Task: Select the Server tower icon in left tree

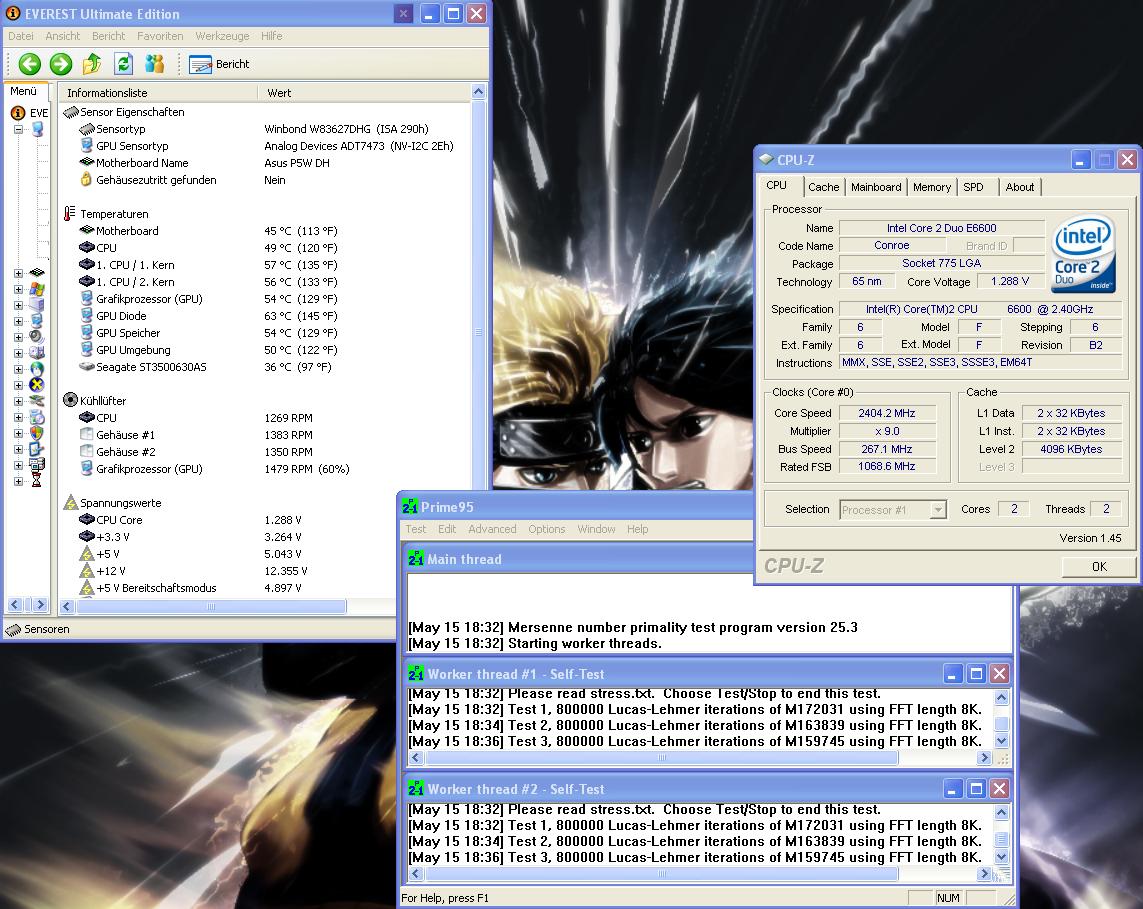Action: 36,305
